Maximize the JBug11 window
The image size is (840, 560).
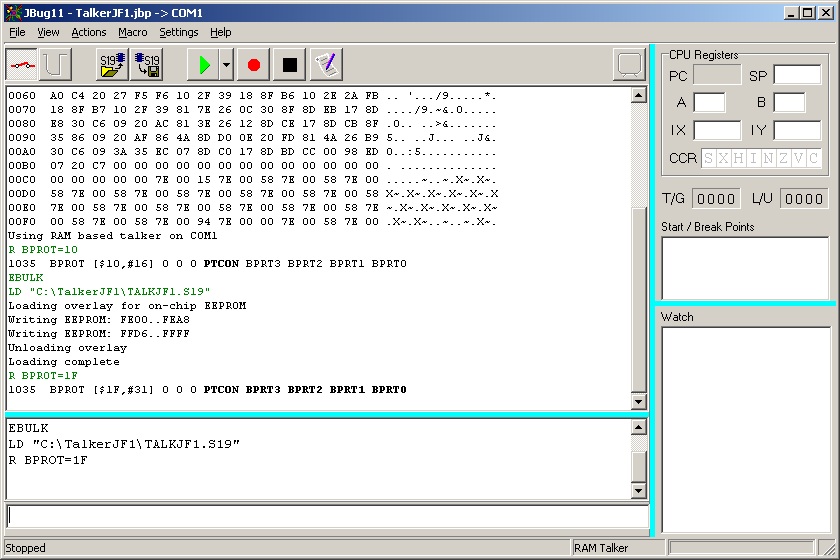[x=808, y=13]
